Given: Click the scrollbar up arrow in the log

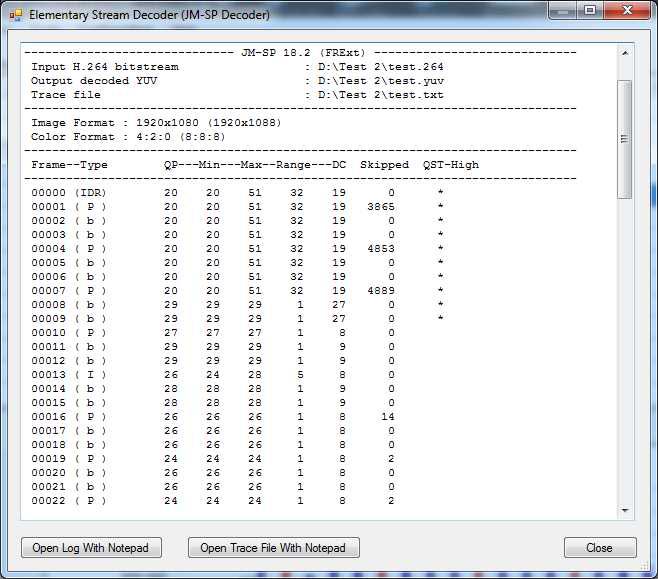Looking at the screenshot, I should [626, 52].
